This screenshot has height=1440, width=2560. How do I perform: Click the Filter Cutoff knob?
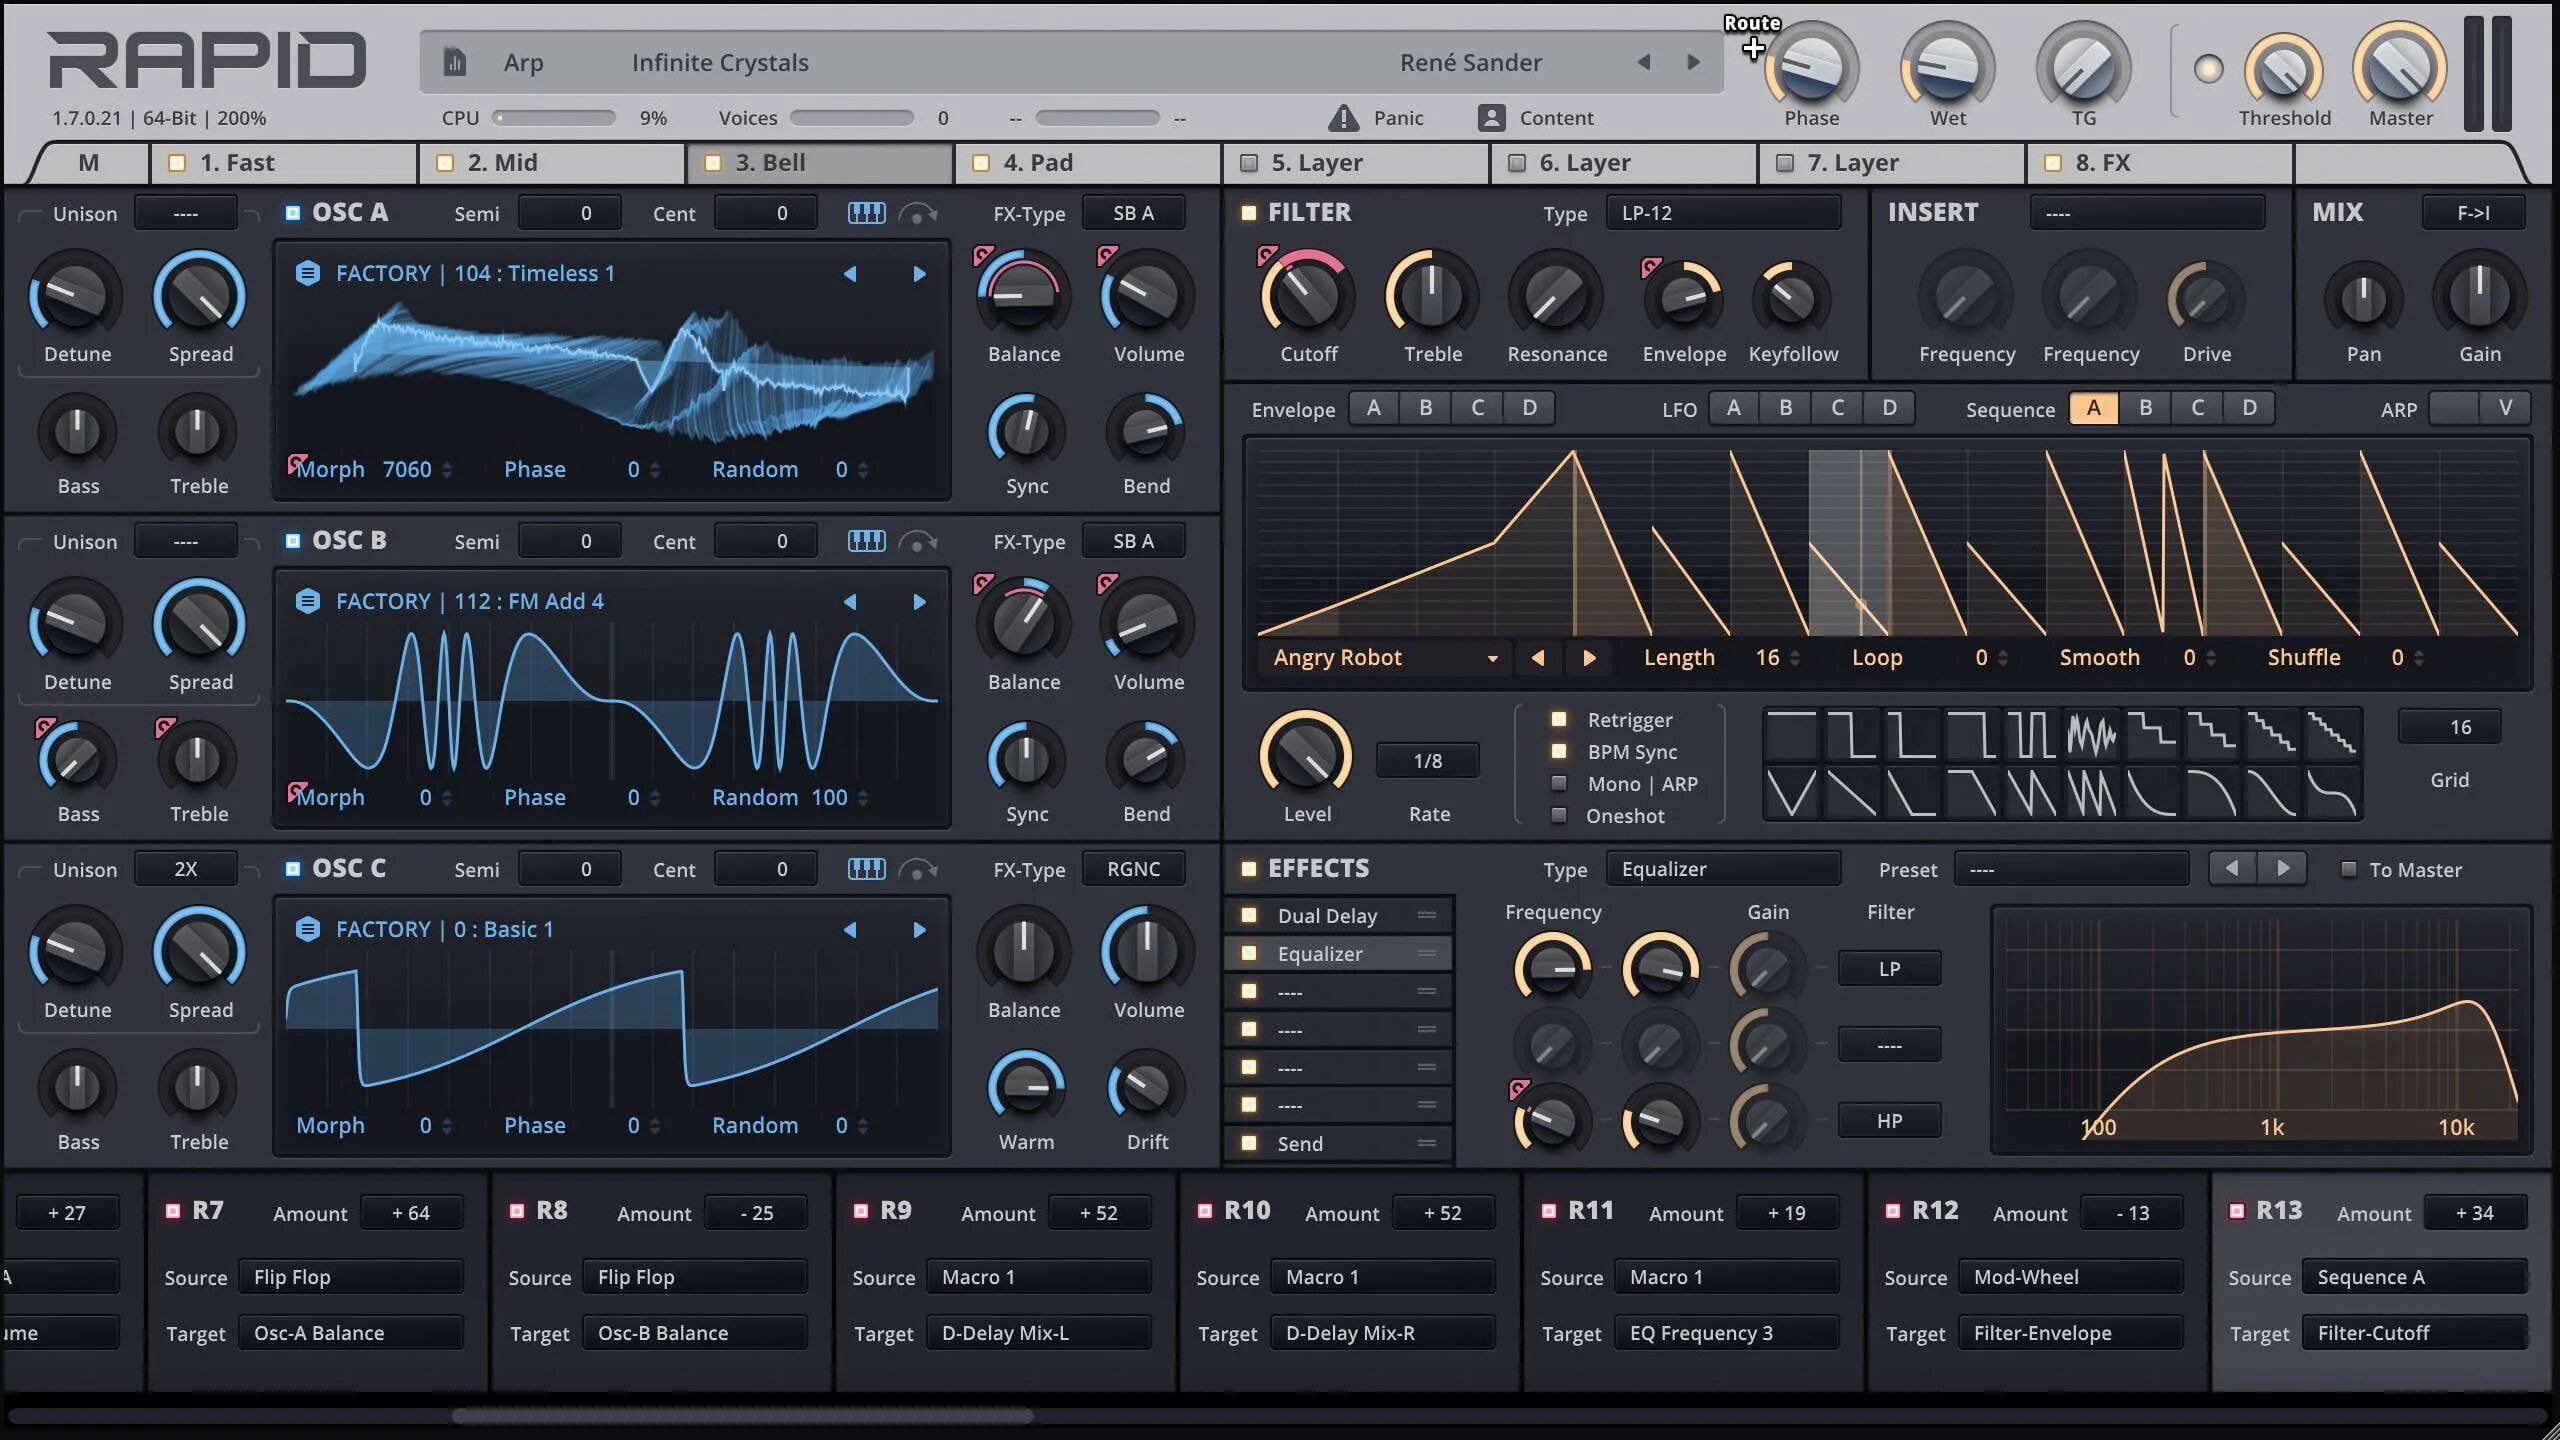pyautogui.click(x=1306, y=296)
